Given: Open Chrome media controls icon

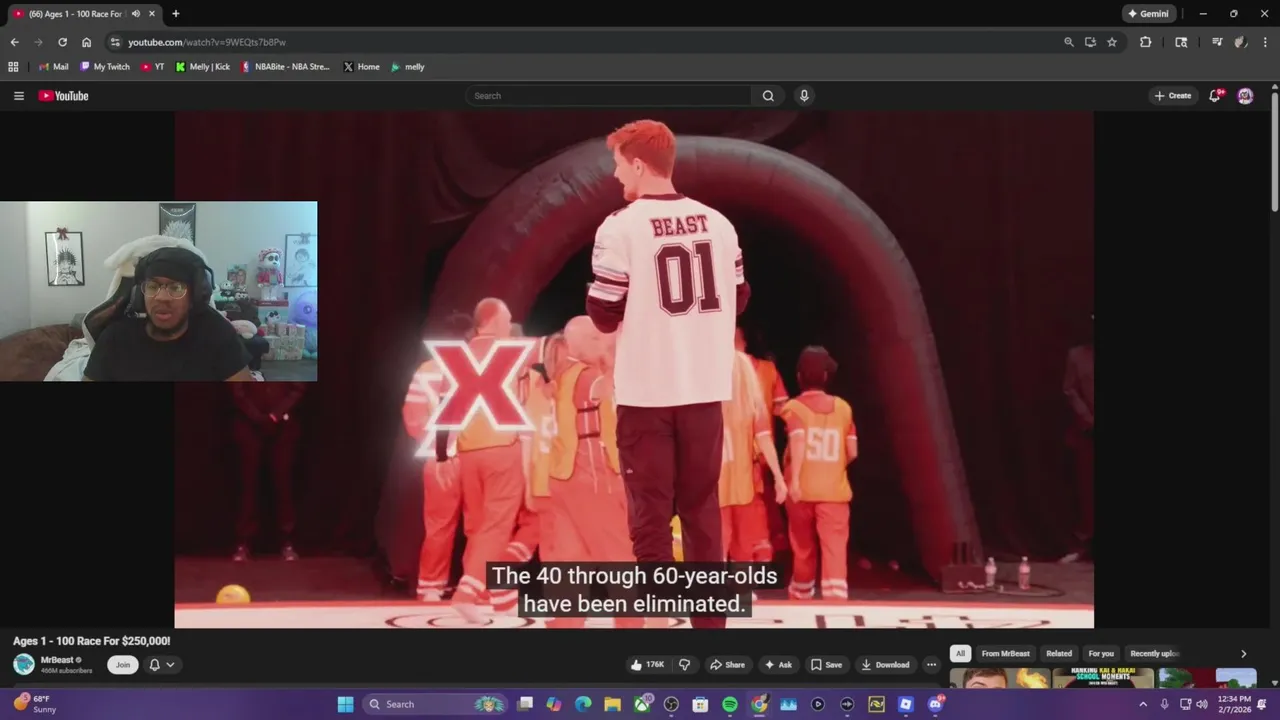Looking at the screenshot, I should pyautogui.click(x=1217, y=42).
